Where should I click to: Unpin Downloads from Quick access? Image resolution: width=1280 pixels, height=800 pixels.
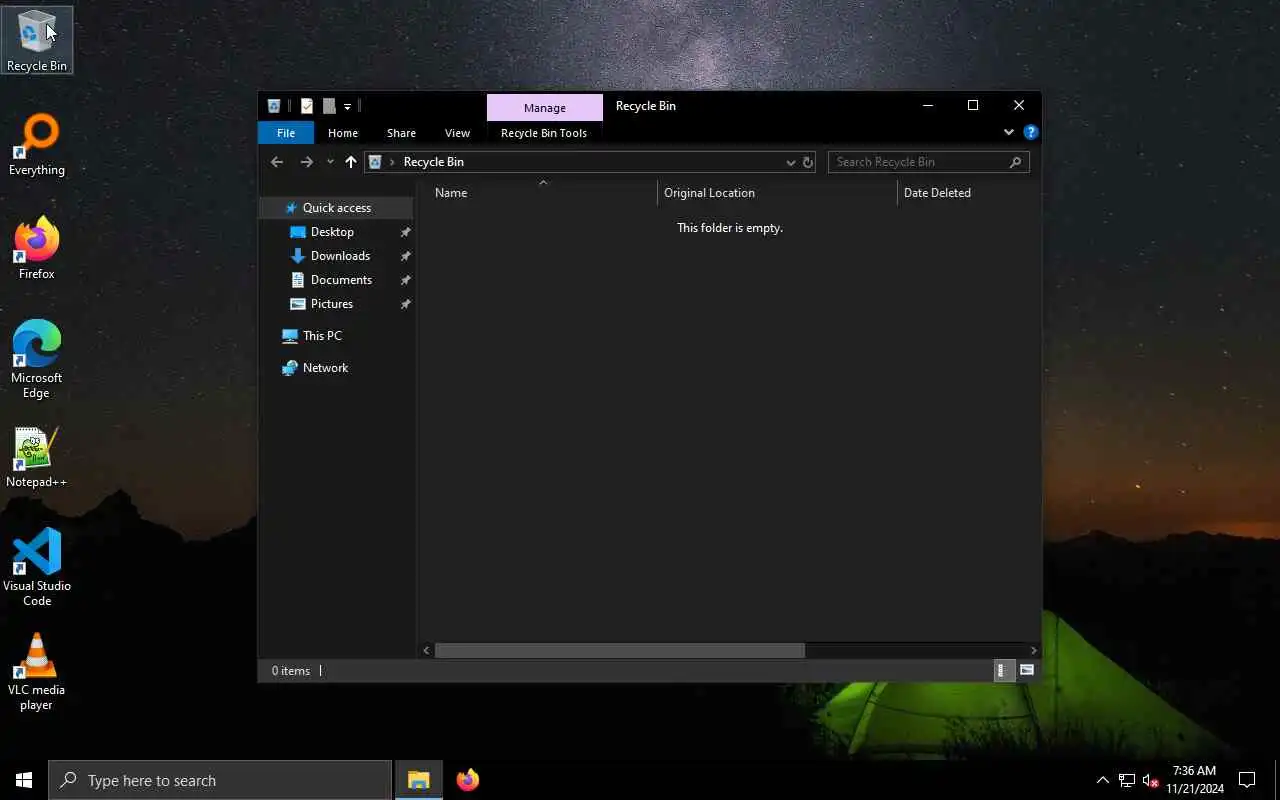click(x=405, y=256)
